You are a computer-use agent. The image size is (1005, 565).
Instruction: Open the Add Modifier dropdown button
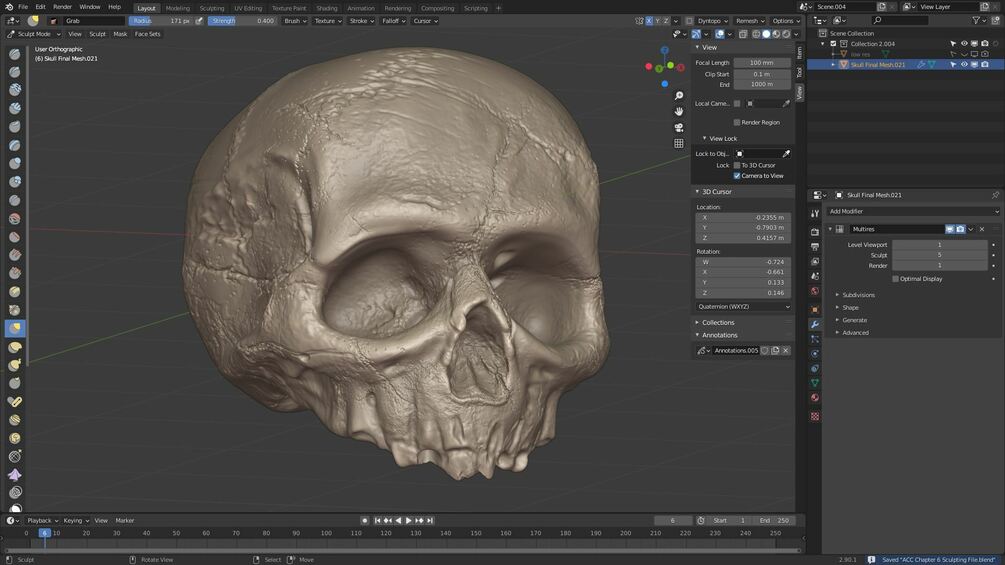pos(913,211)
